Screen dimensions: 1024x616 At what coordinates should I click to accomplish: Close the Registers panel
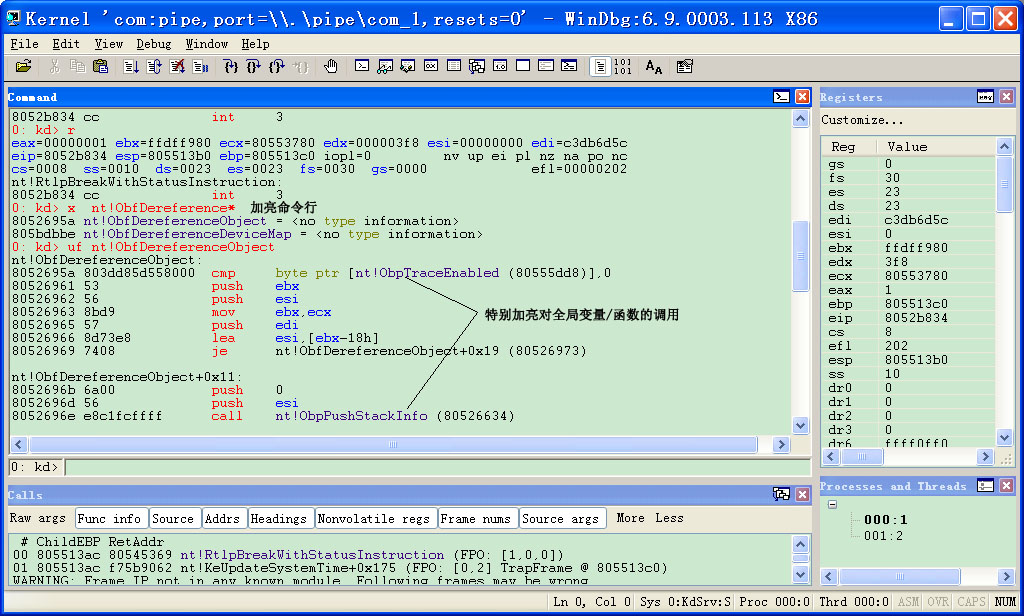click(x=1006, y=97)
